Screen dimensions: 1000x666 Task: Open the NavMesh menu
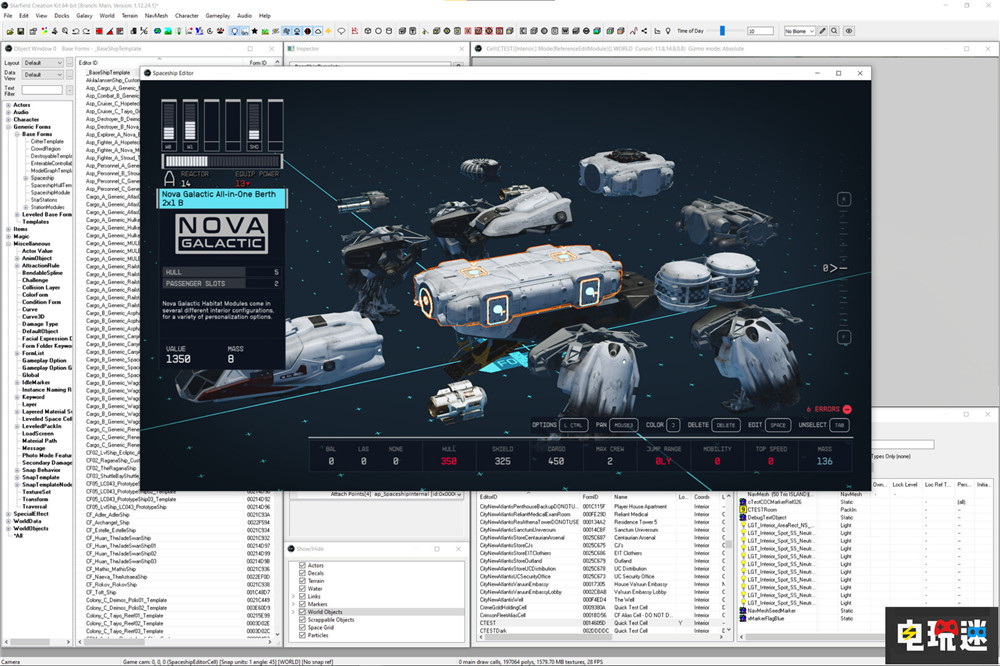[x=156, y=16]
